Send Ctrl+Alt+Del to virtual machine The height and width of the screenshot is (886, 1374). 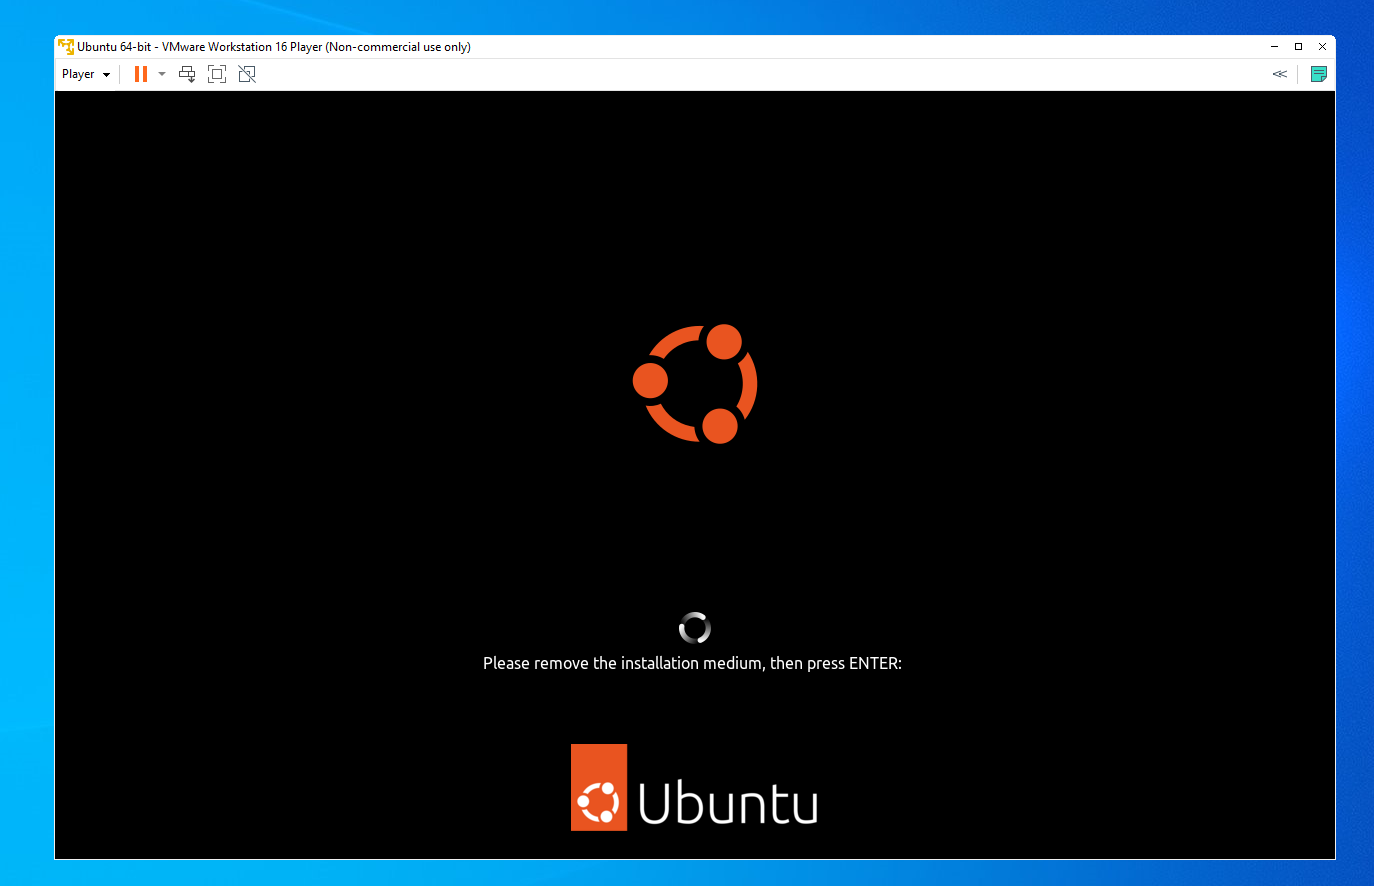(187, 74)
